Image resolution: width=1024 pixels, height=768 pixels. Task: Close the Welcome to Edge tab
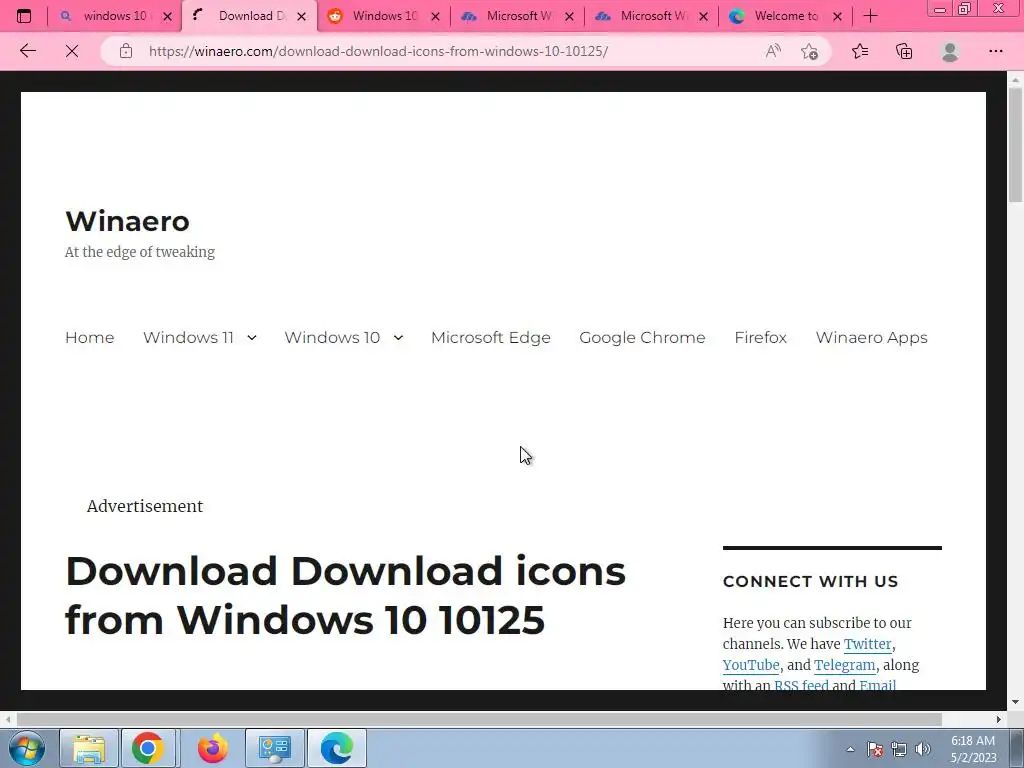click(x=837, y=16)
